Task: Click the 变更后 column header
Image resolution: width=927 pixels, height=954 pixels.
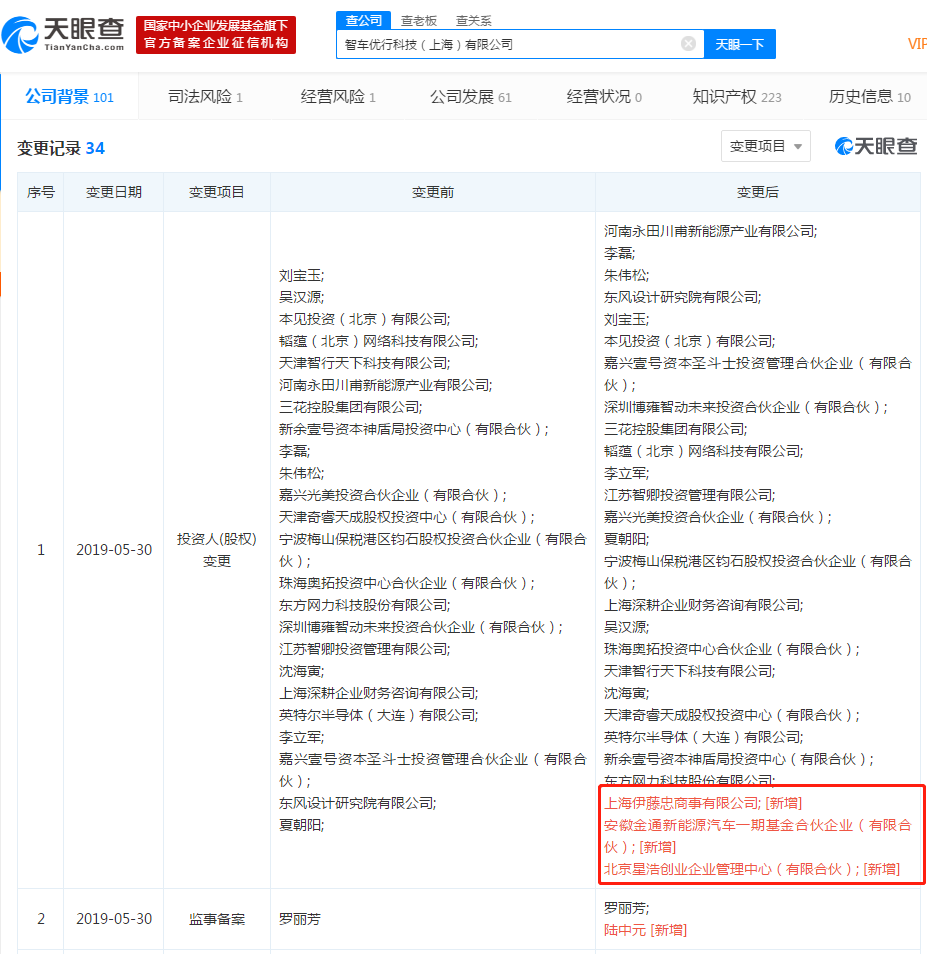Action: 757,192
